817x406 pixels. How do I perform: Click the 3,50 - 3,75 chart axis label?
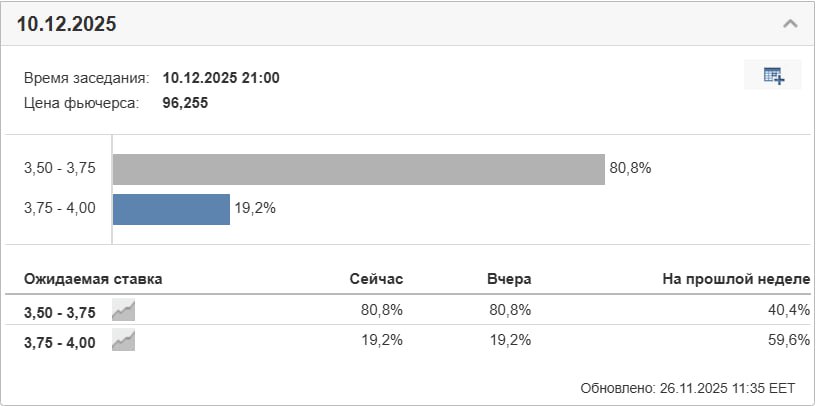click(x=60, y=169)
